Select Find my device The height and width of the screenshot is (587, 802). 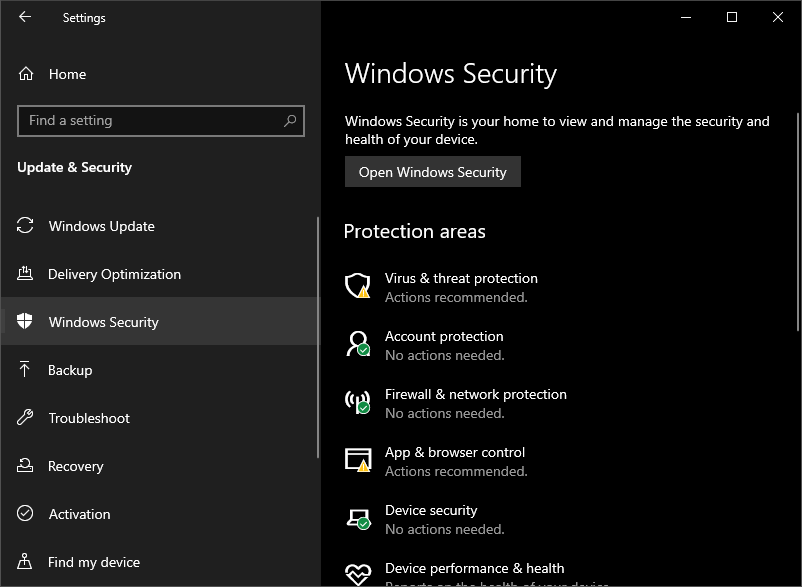(x=94, y=562)
